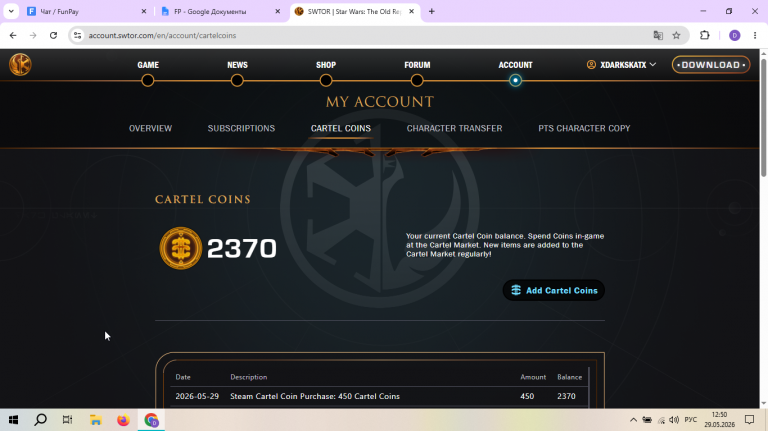Screen dimensions: 768x431
Task: Open the FORUM navigation menu
Action: pos(417,65)
